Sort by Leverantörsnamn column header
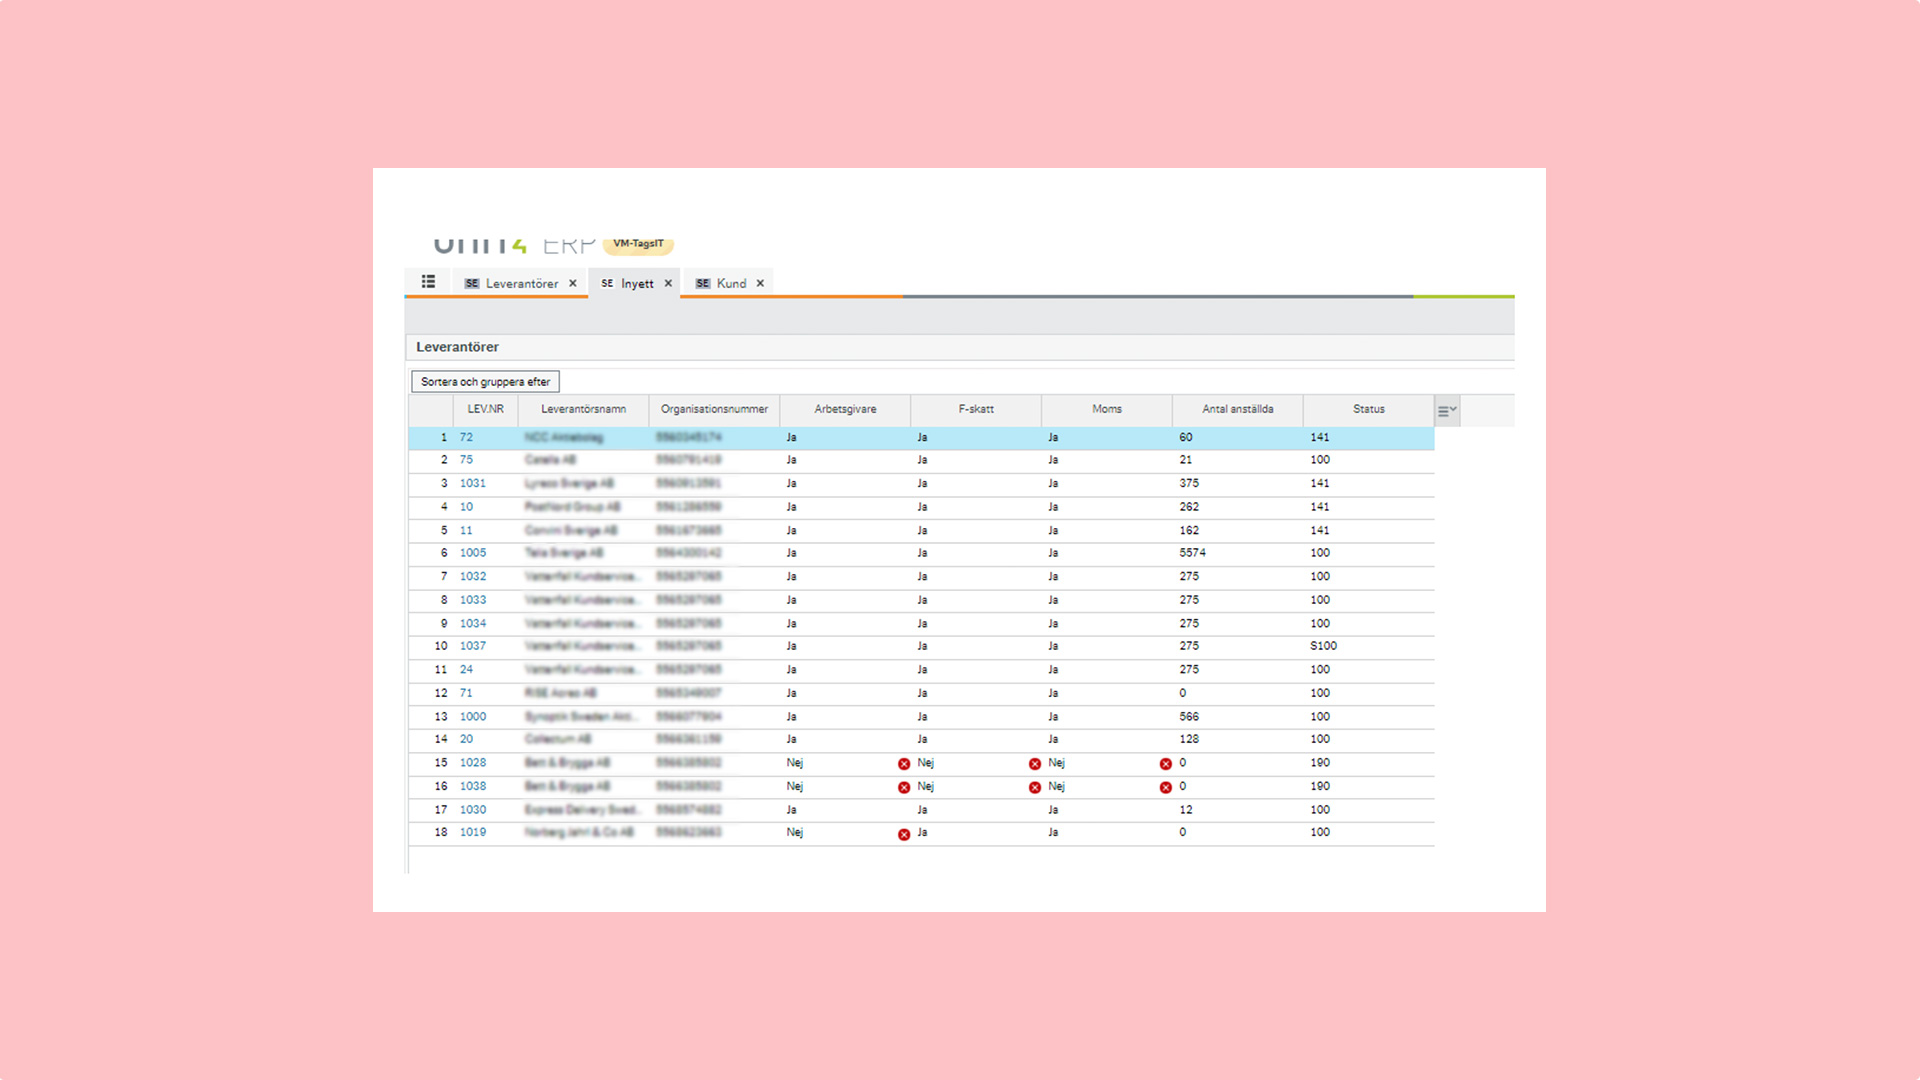 pos(584,409)
